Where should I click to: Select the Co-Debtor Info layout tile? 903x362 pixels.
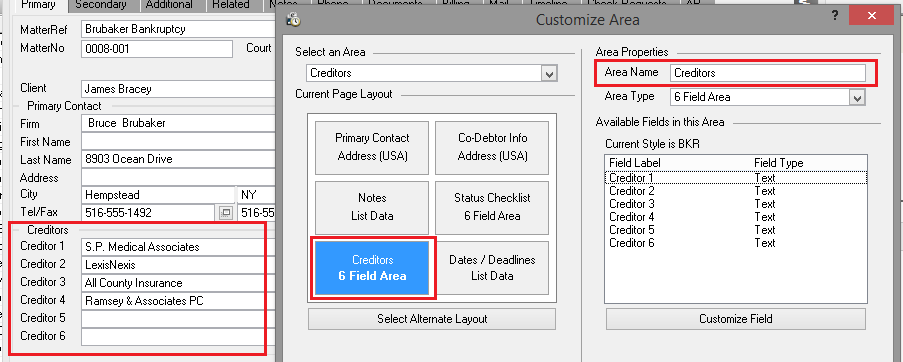pos(492,147)
